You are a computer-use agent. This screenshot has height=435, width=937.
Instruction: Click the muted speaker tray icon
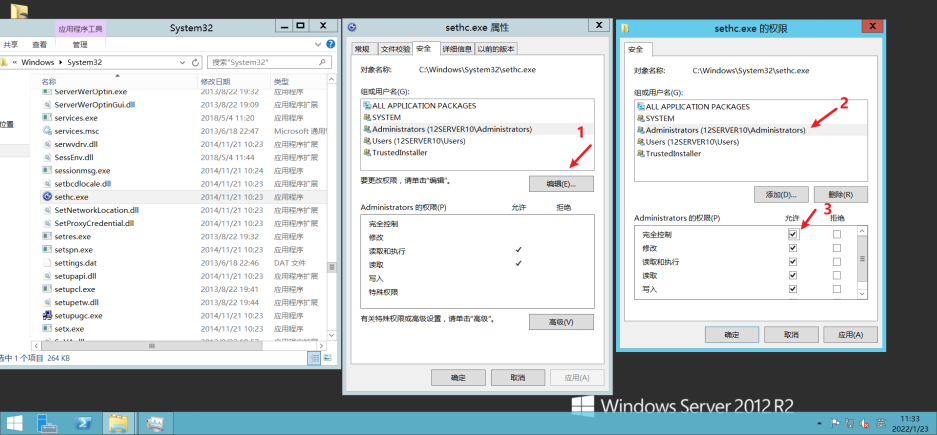[x=865, y=424]
